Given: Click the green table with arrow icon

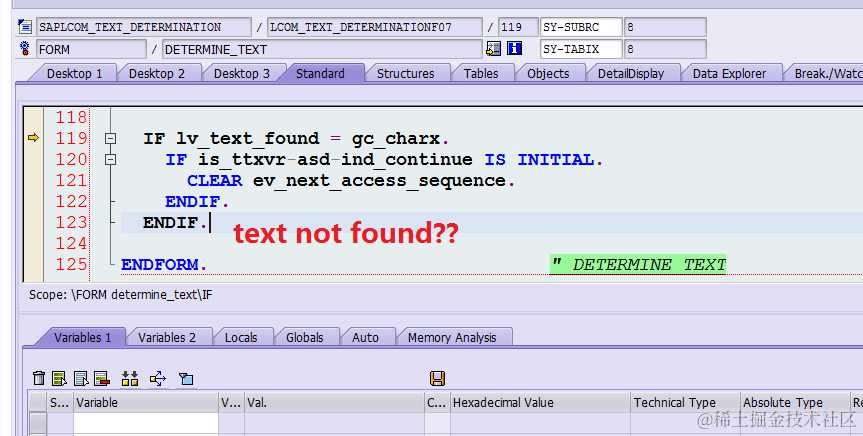Looking at the screenshot, I should pyautogui.click(x=59, y=378).
